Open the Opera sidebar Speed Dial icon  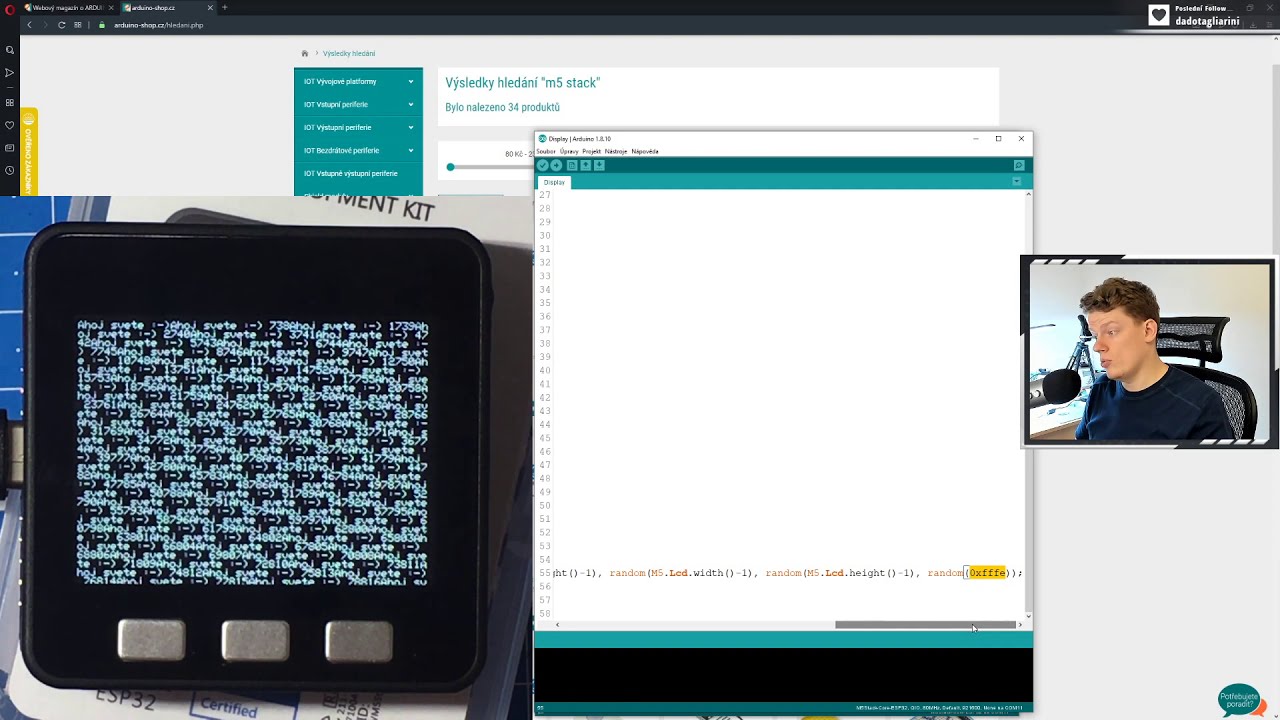click(10, 102)
